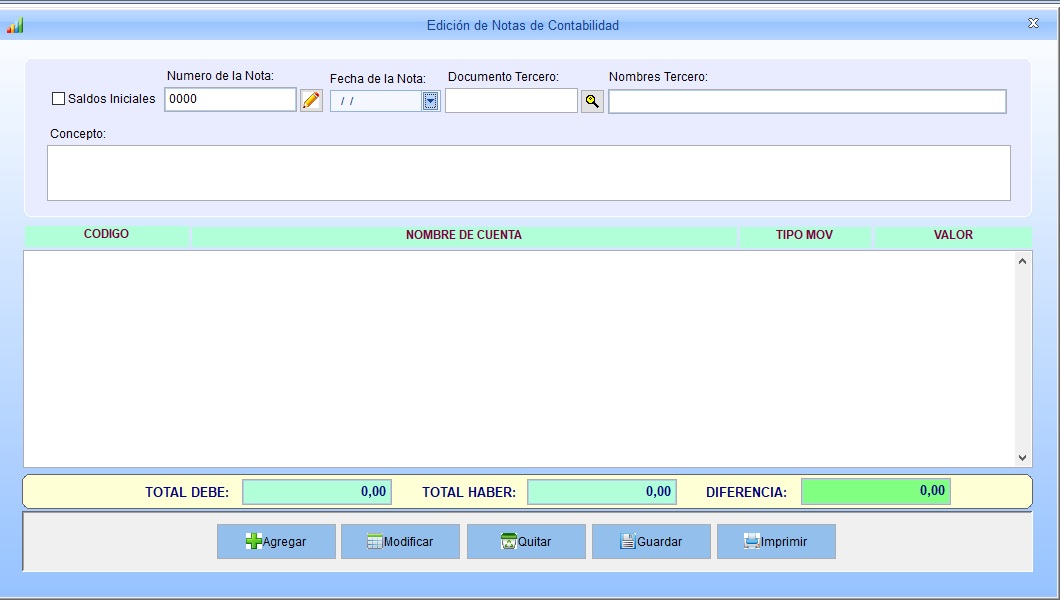Focus the Documento Tercero input field

coord(511,101)
